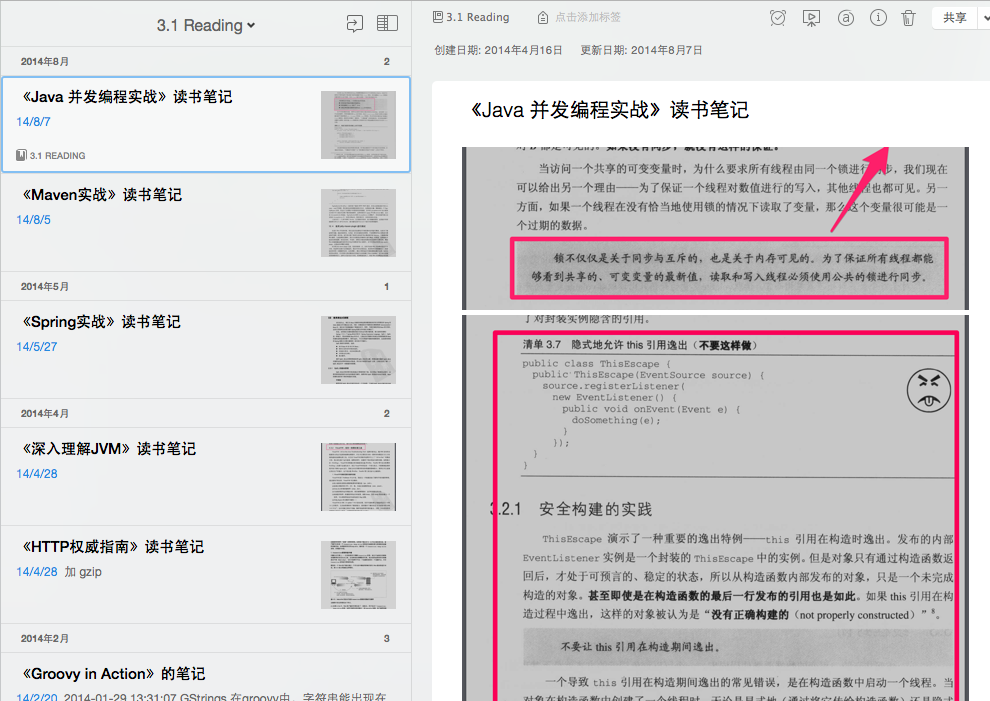
Task: Click the 14/8/7 date of Java note
Action: click(x=33, y=121)
